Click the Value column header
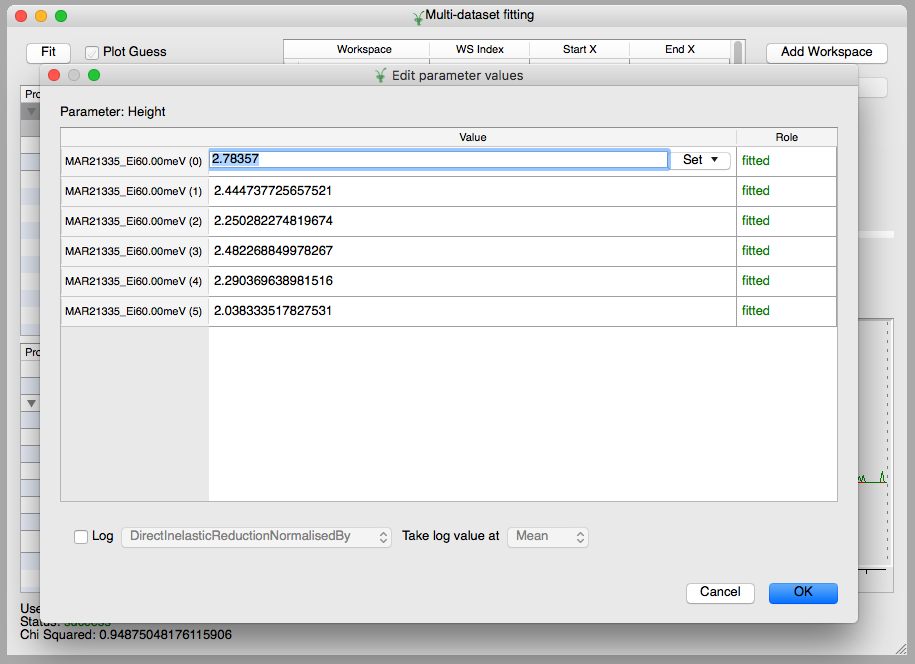The height and width of the screenshot is (664, 915). [472, 137]
